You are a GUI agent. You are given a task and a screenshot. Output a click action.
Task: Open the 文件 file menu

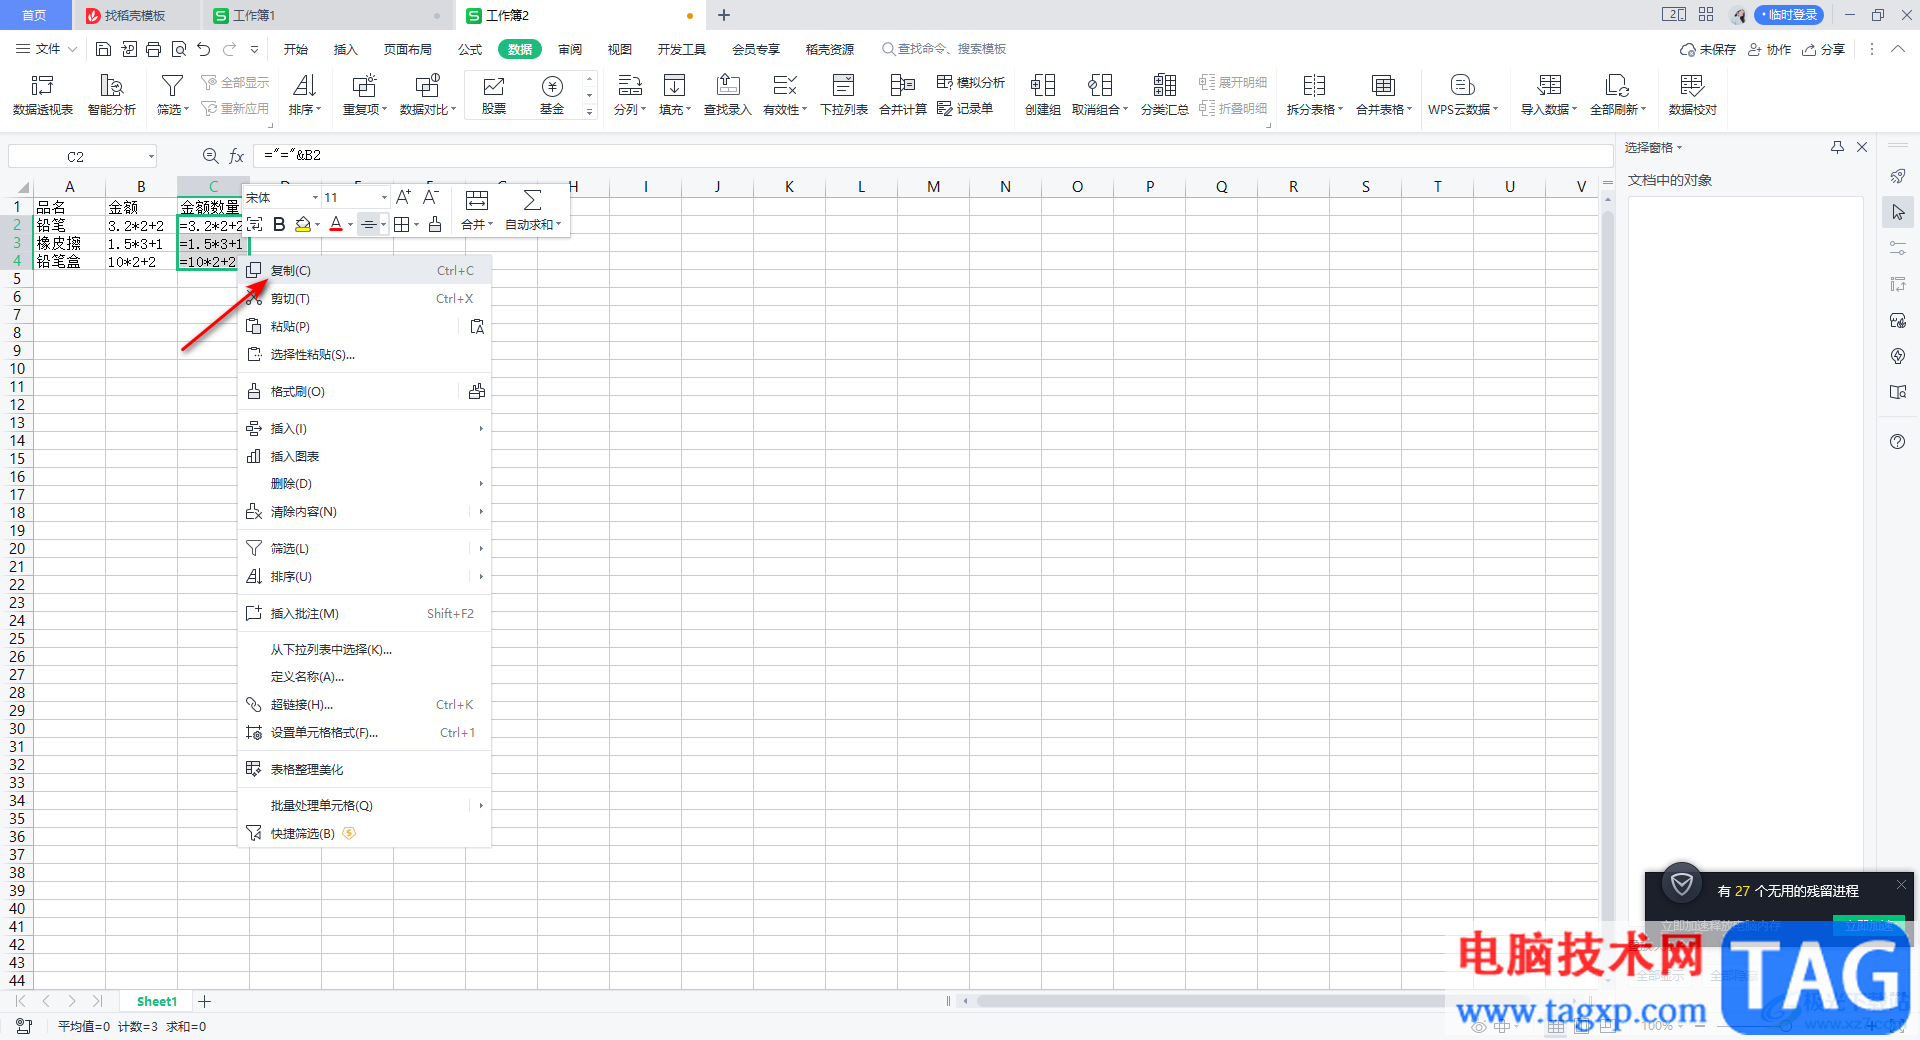point(46,49)
